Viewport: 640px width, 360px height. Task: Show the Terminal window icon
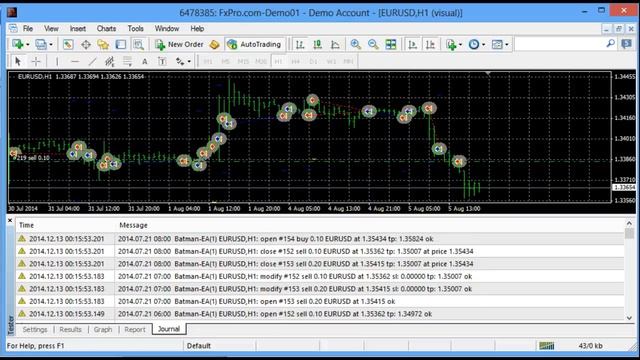121,44
